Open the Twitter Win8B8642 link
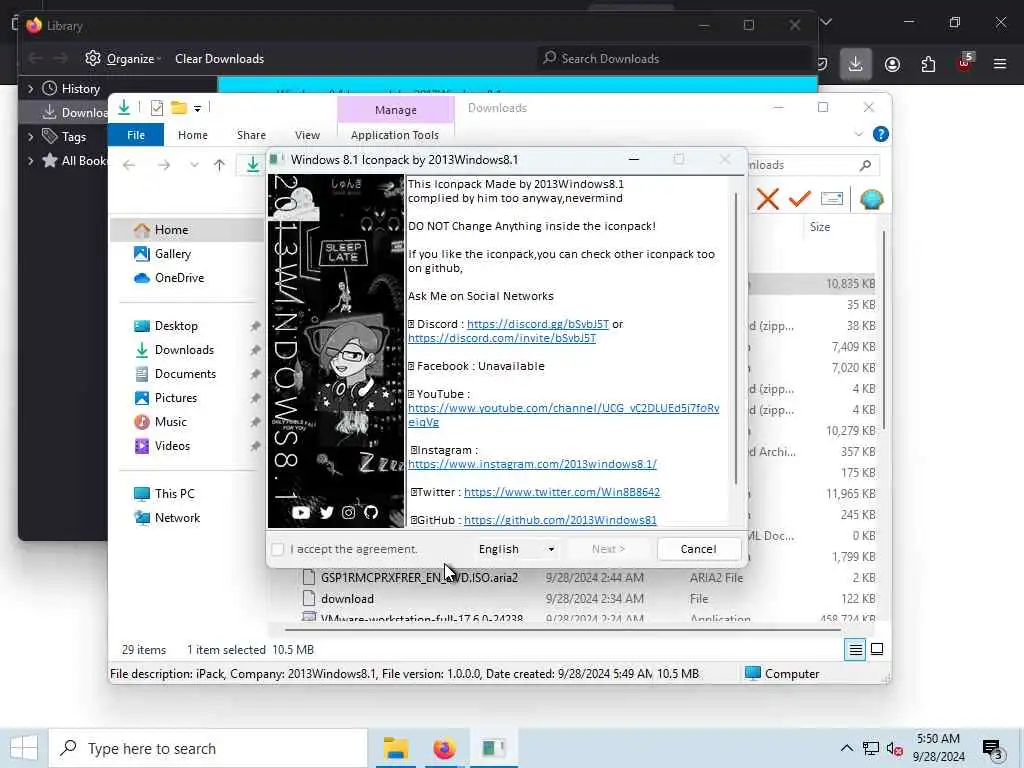 [562, 492]
